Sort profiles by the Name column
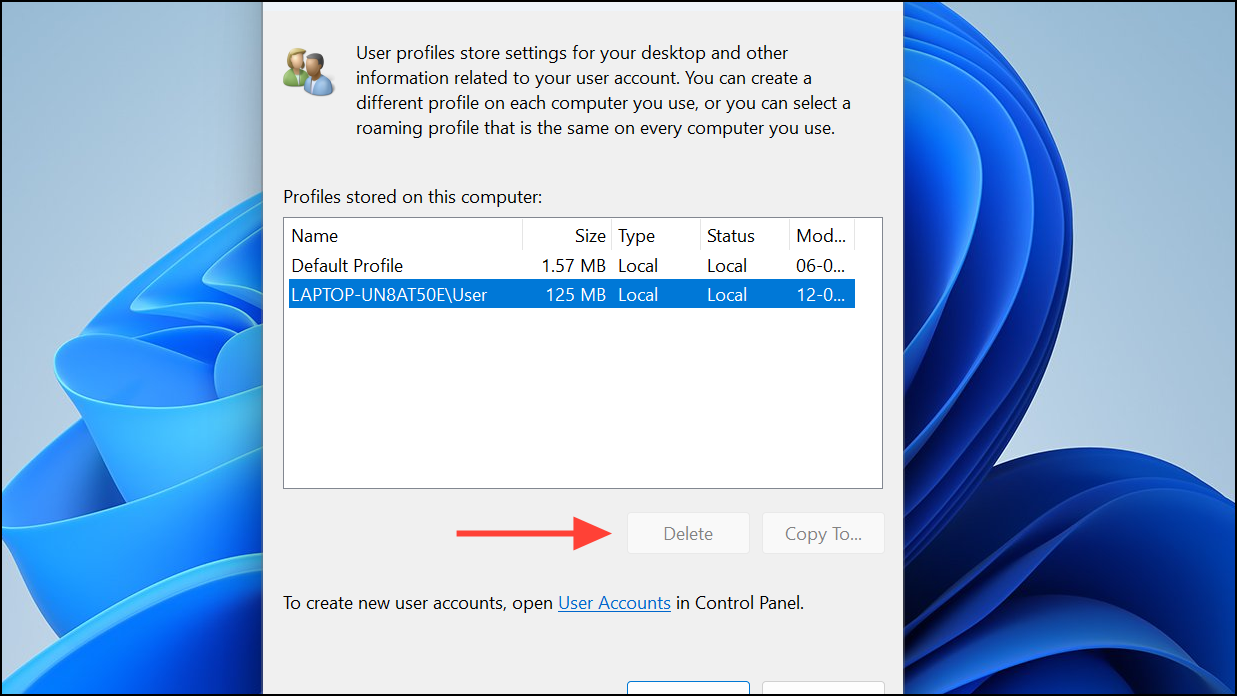The image size is (1237, 696). (x=314, y=235)
